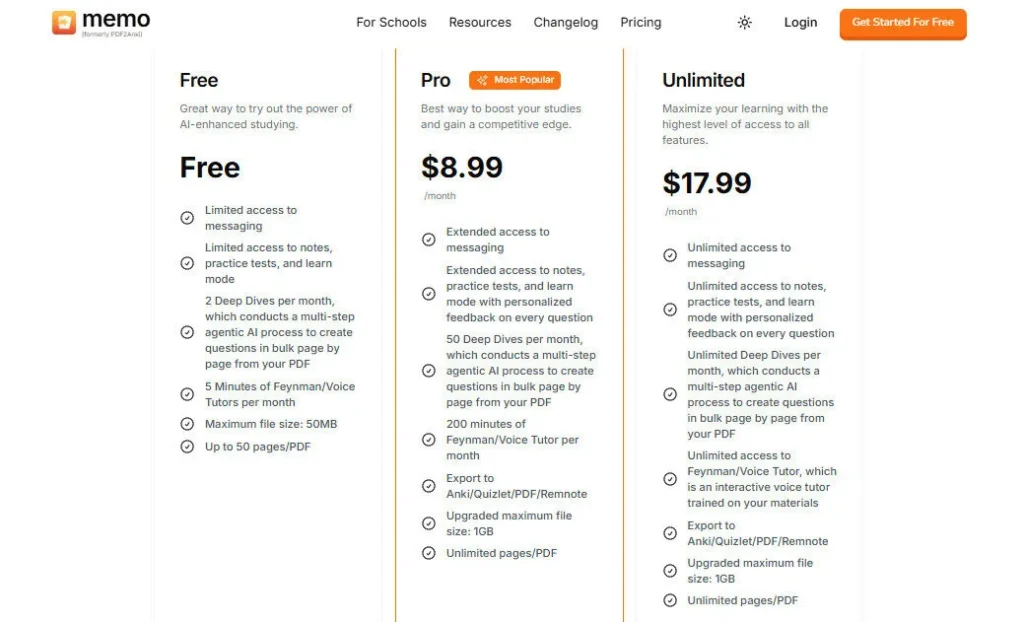This screenshot has width=1024, height=622.
Task: Navigate to the Pricing page
Action: (640, 23)
